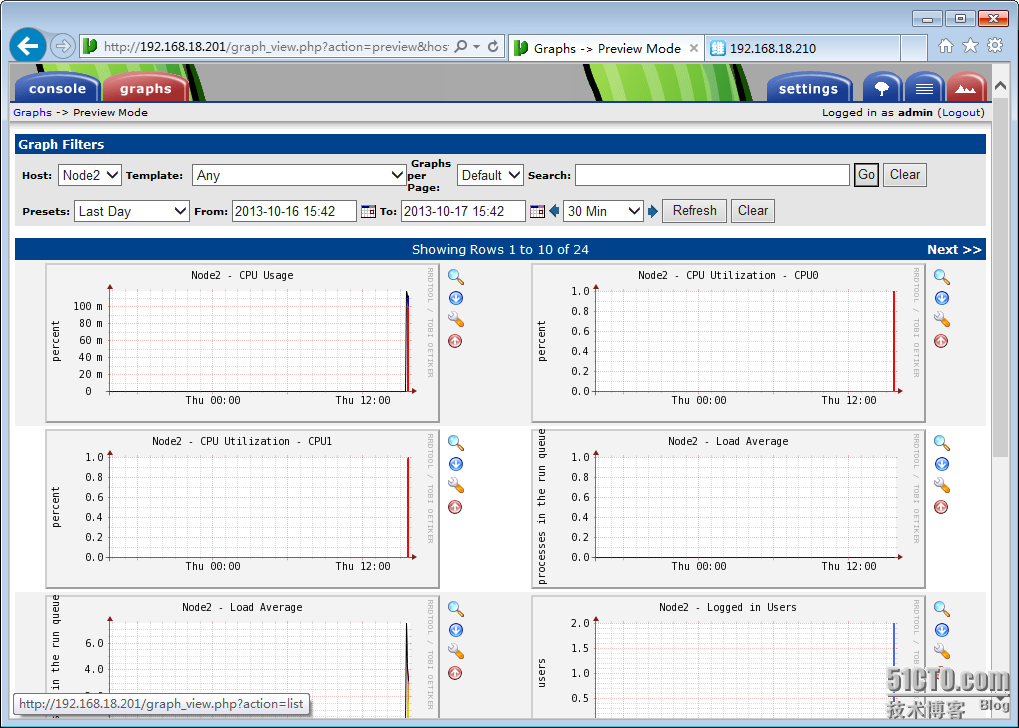Close the Graphs -> Preview Mode tab
Screen dimensions: 1019x728
pyautogui.click(x=693, y=48)
